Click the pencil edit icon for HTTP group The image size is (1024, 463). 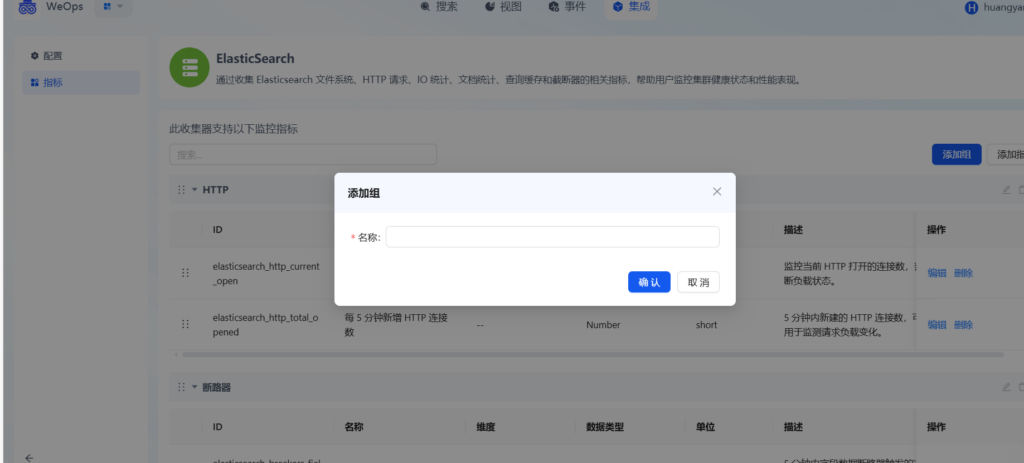1006,190
